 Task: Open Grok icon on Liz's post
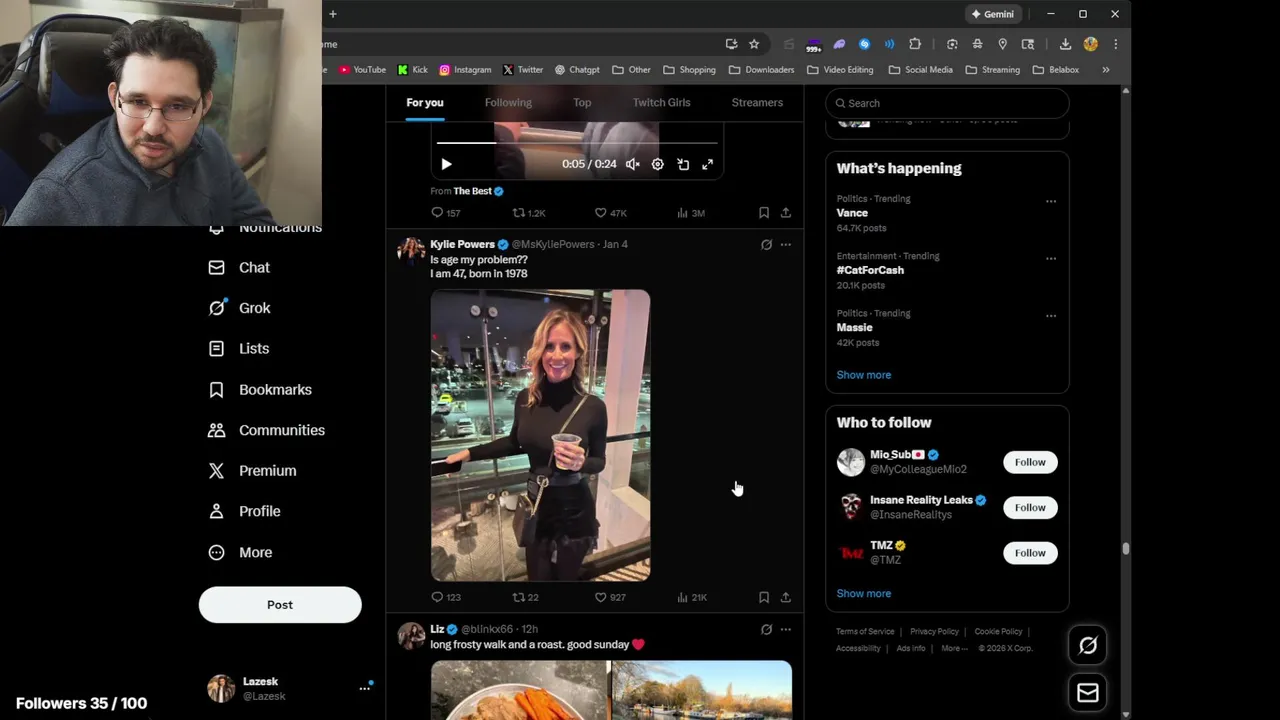(x=766, y=629)
